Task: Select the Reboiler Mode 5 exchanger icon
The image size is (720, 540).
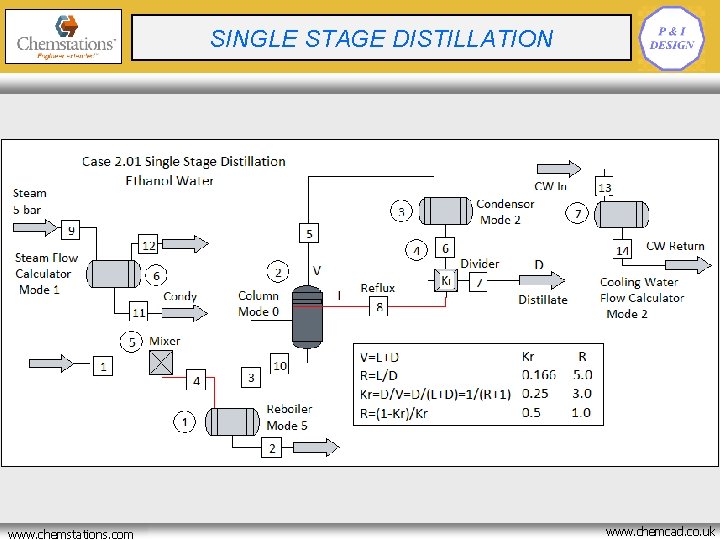Action: pyautogui.click(x=232, y=422)
